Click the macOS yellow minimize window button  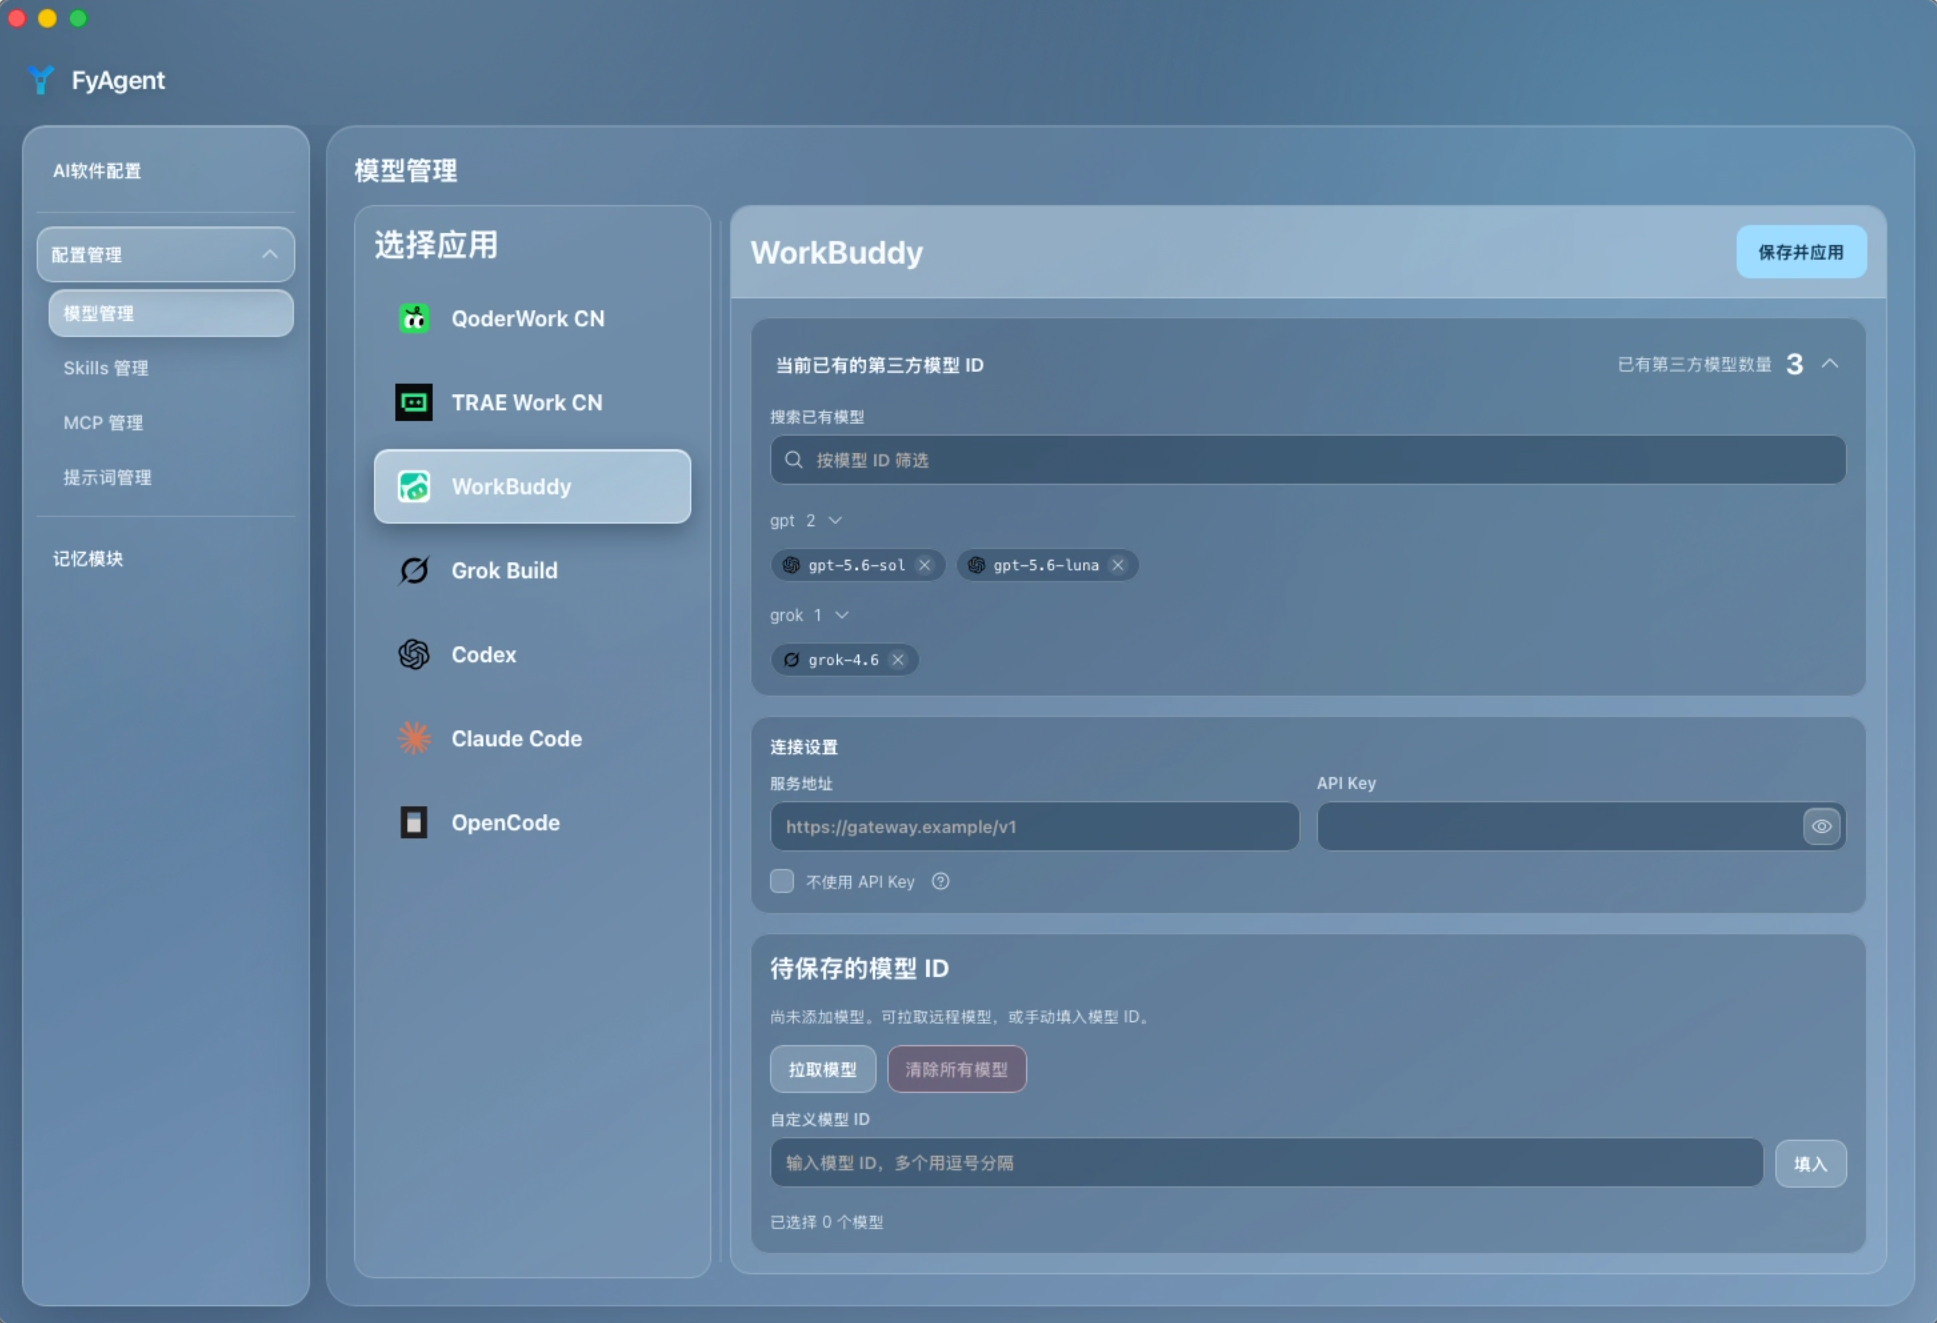tap(47, 18)
